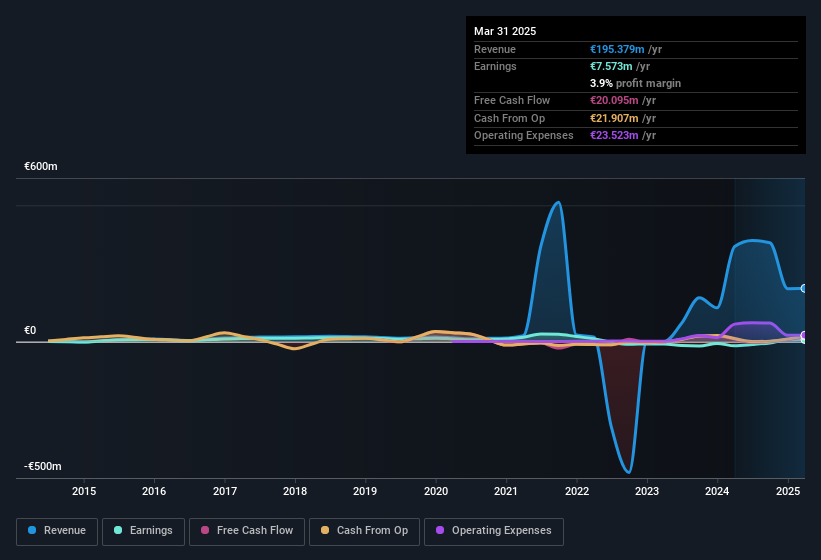Click the €21.907m cash from op value
Image resolution: width=821 pixels, height=560 pixels.
click(x=614, y=118)
